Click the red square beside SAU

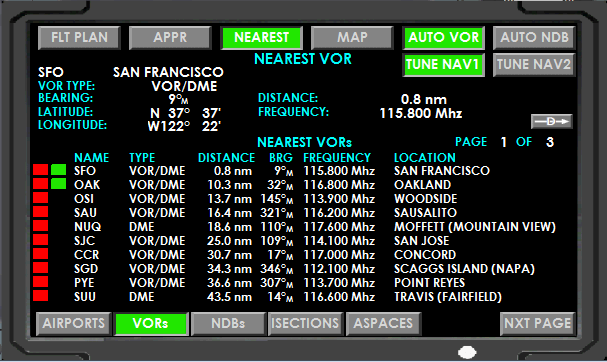41,212
